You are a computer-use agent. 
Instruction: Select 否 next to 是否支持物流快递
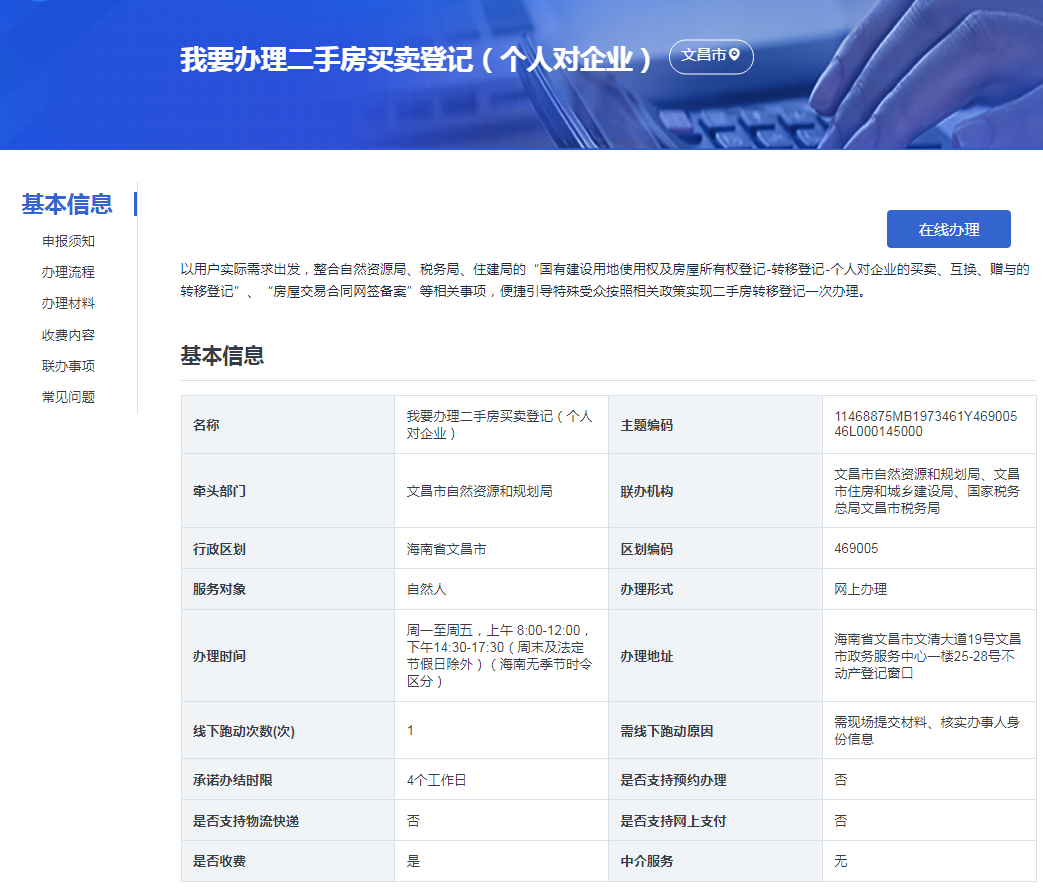tap(413, 820)
